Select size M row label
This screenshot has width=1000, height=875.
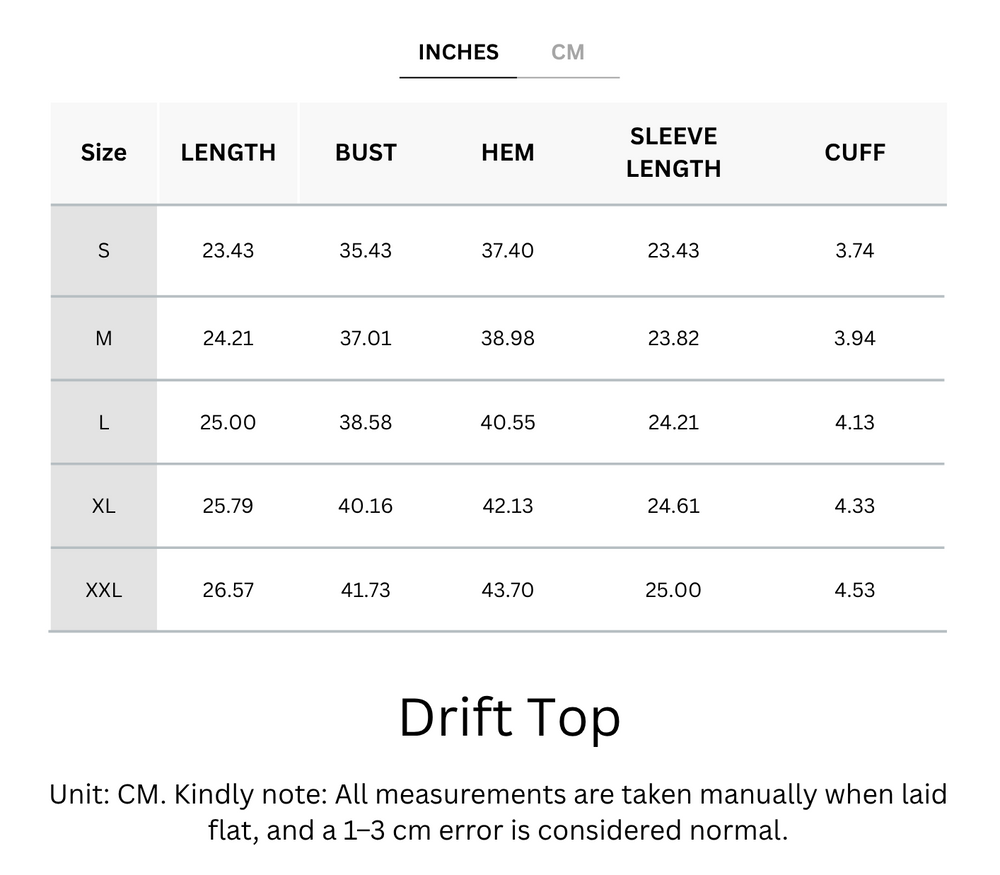(103, 337)
